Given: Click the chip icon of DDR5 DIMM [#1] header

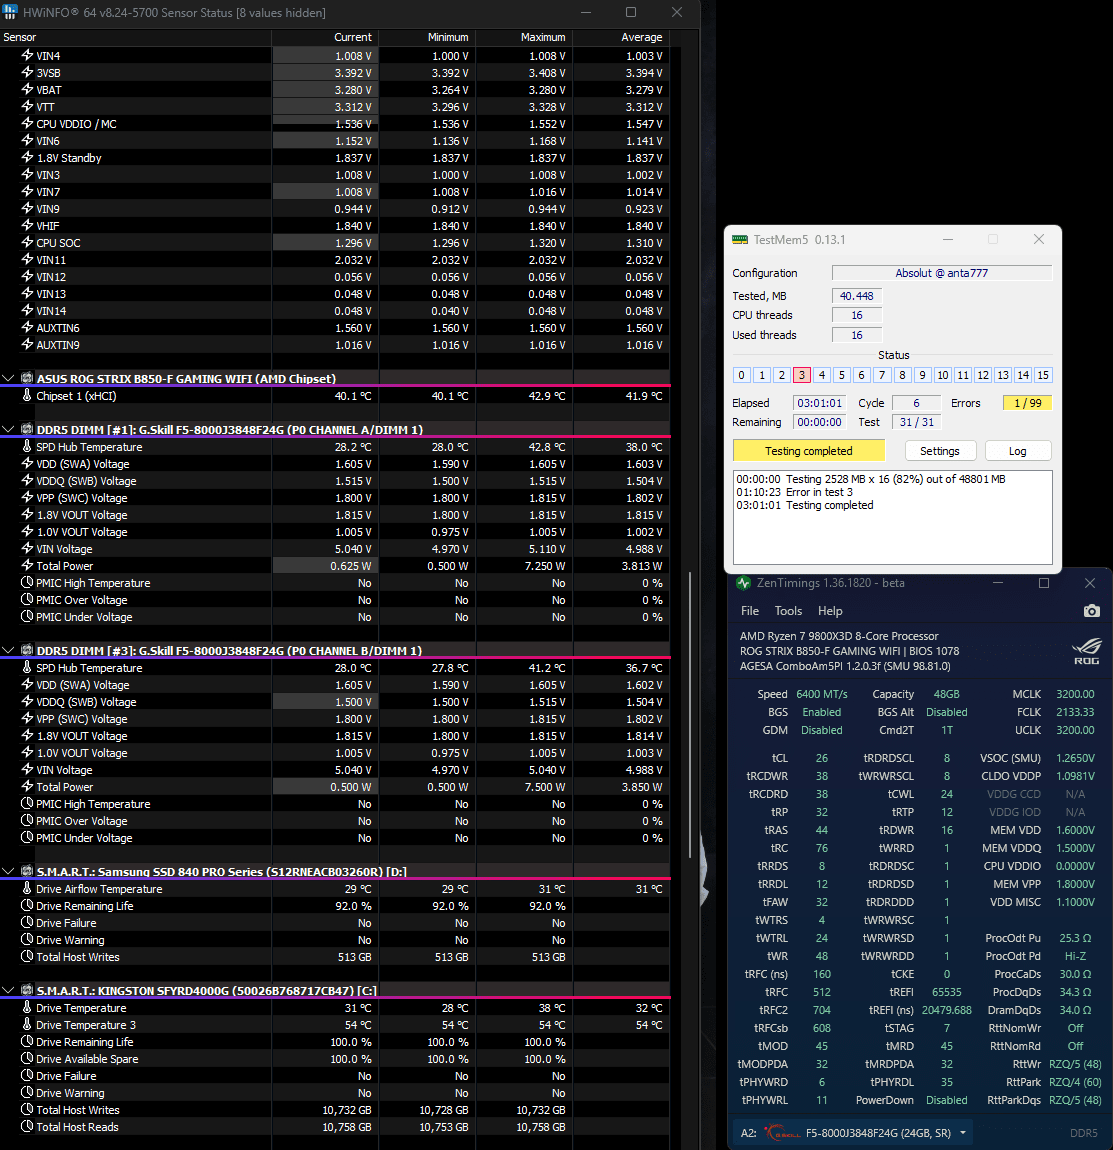Looking at the screenshot, I should click(27, 429).
